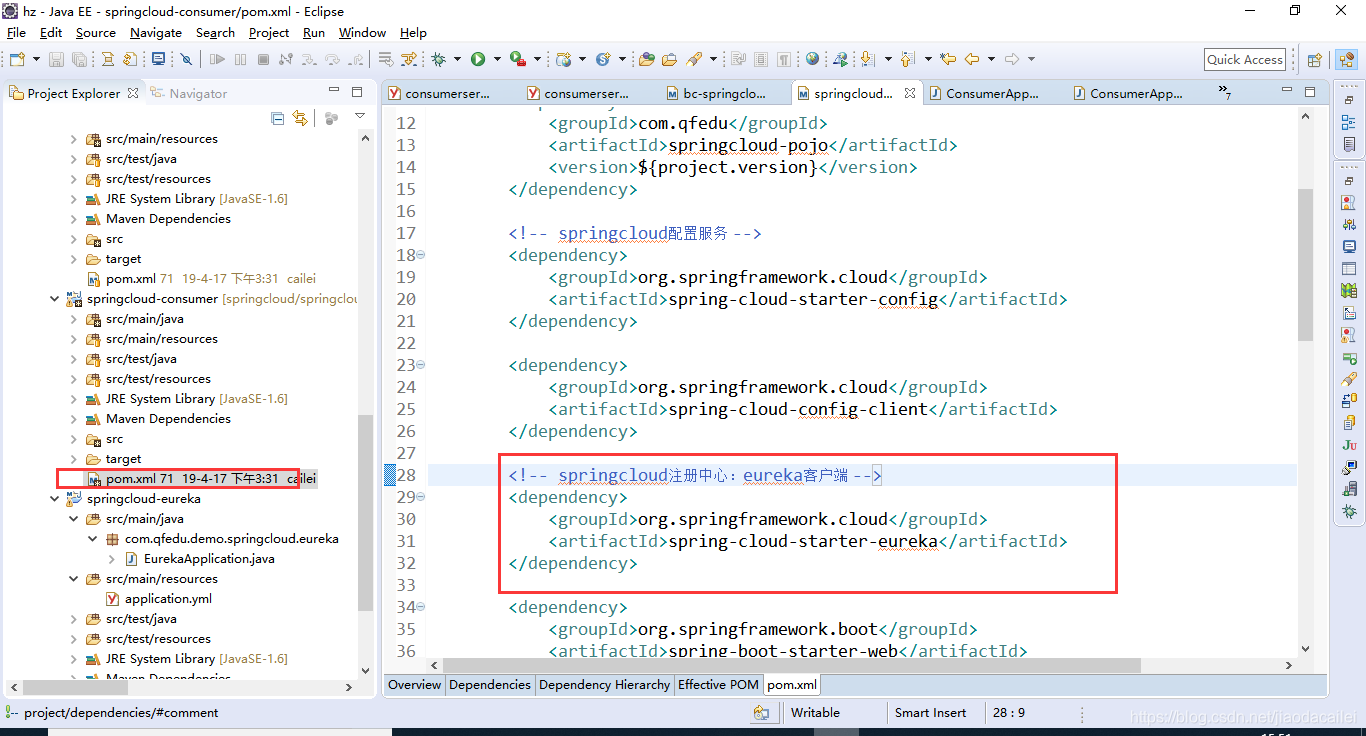The width and height of the screenshot is (1366, 736).
Task: Click the New file toolbar icon
Action: tap(17, 59)
